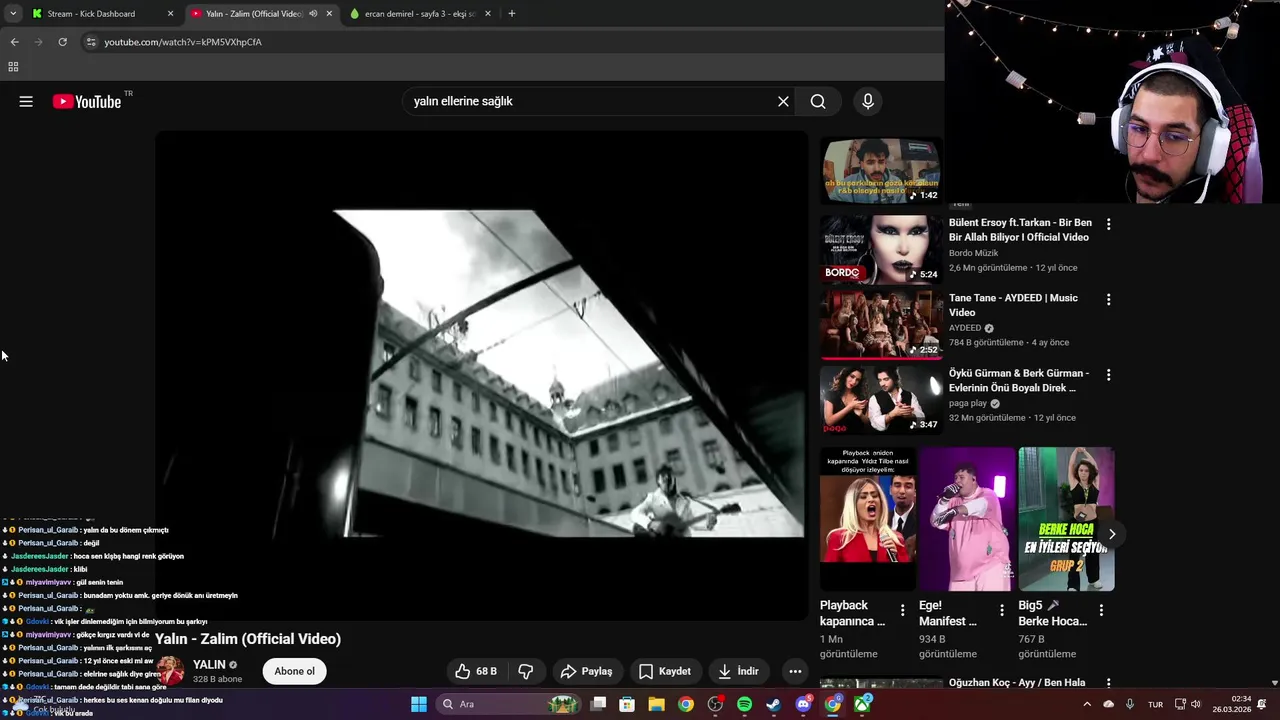
Task: Reload the page with the refresh icon
Action: click(62, 42)
